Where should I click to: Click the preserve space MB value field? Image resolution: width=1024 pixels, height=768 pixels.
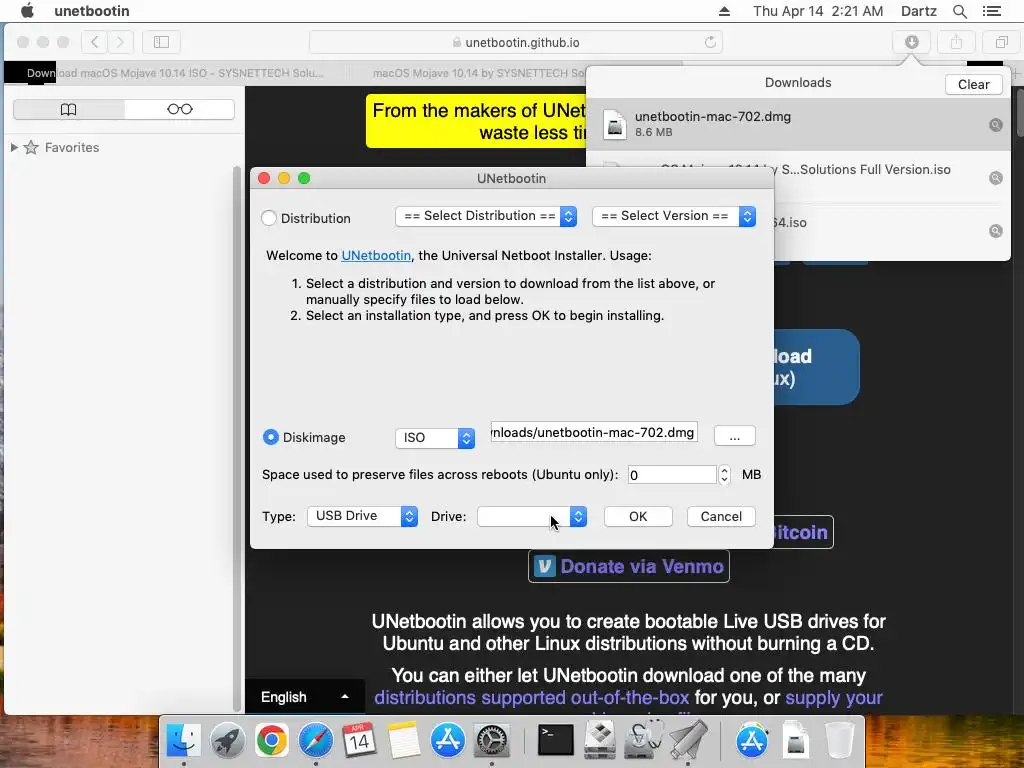point(672,475)
